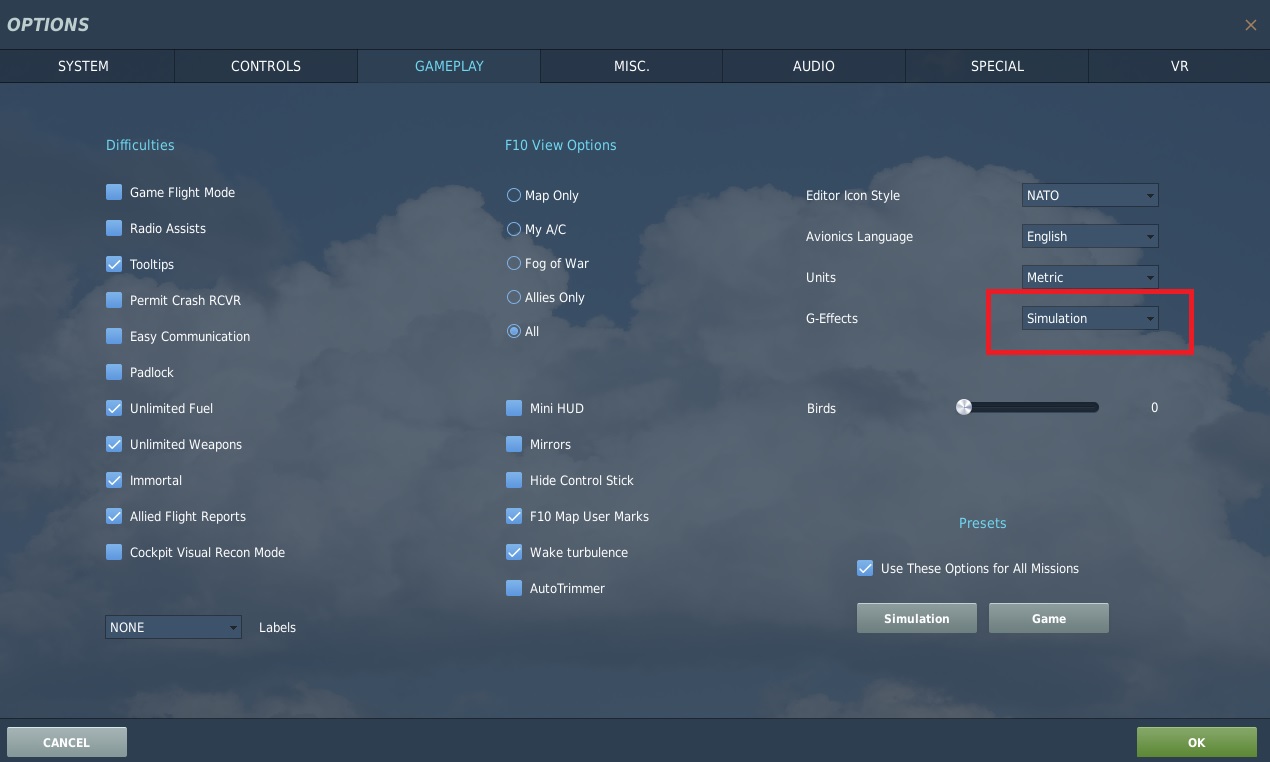The image size is (1270, 762).
Task: Click the Difficulties heading
Action: (140, 145)
